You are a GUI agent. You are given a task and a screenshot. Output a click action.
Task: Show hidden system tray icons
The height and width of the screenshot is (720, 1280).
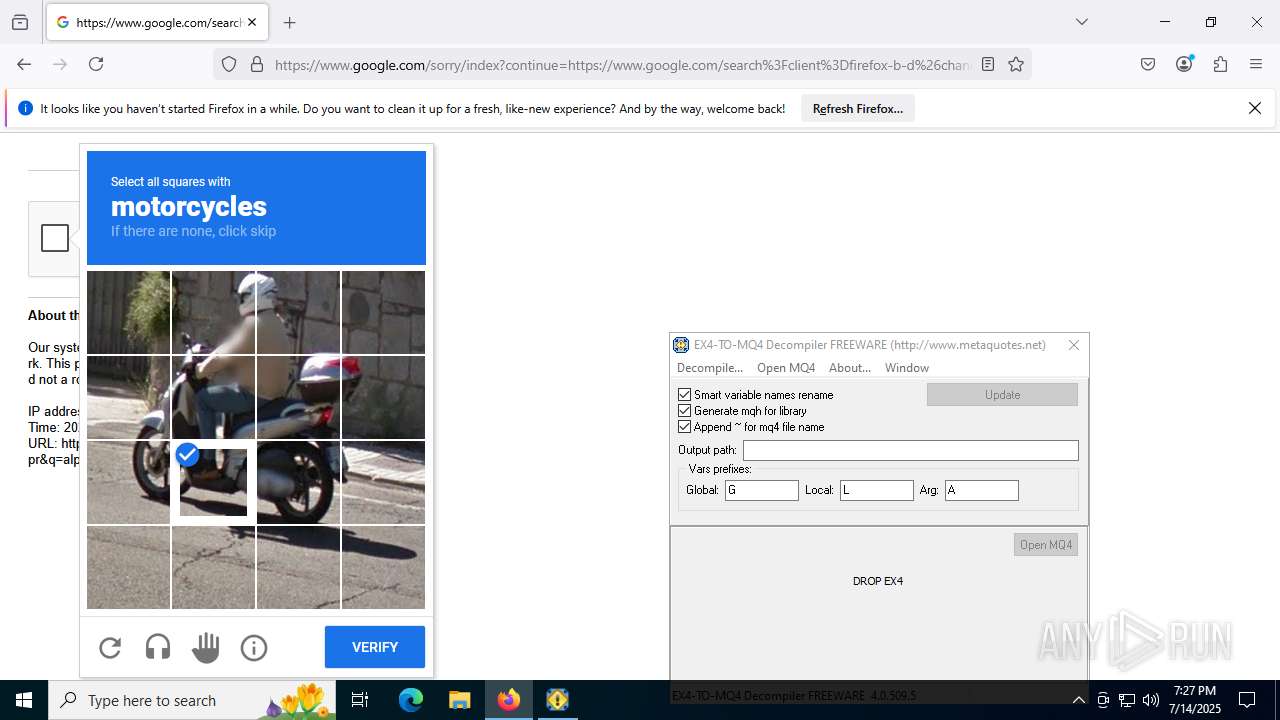(x=1078, y=700)
